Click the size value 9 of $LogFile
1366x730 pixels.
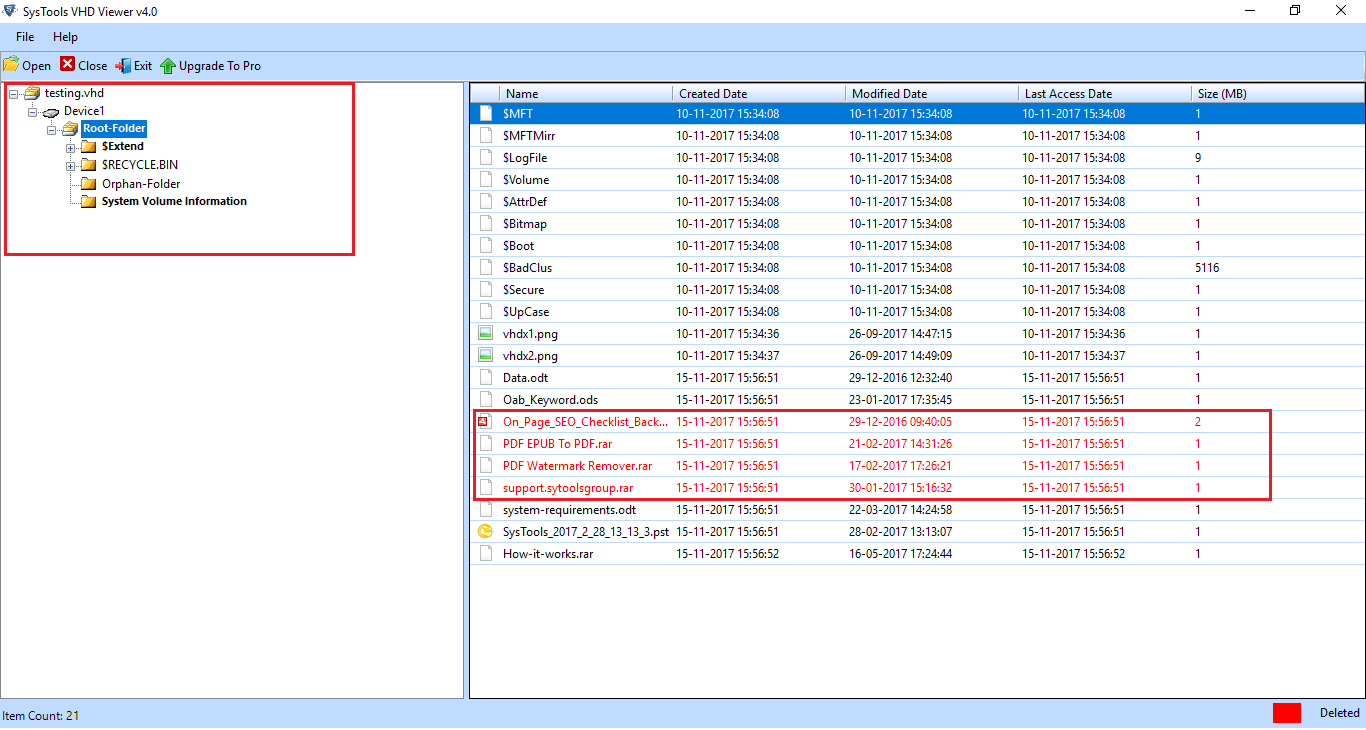[1198, 158]
